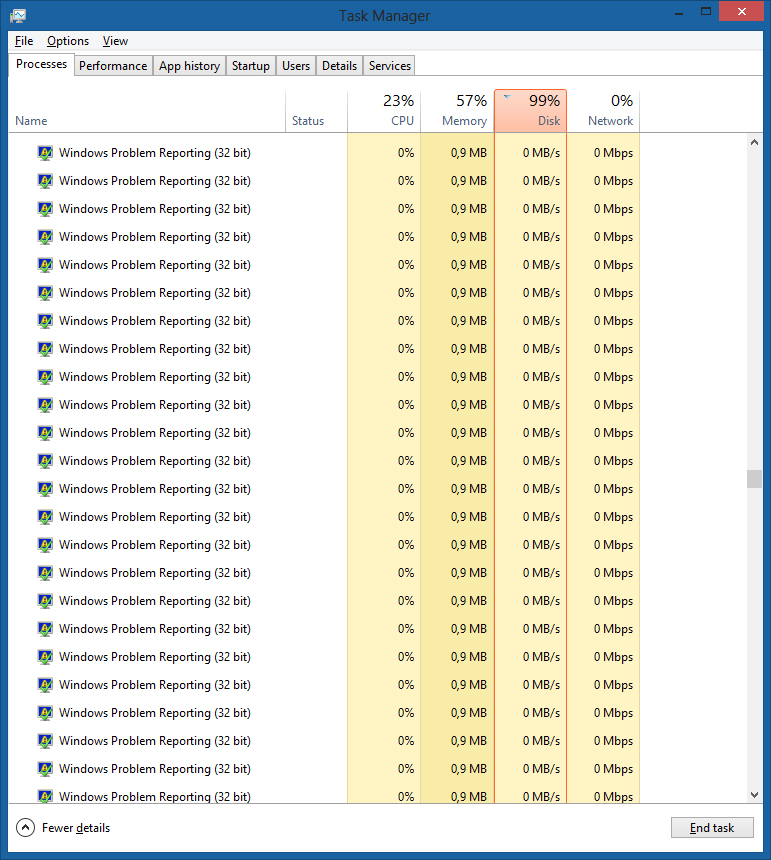The width and height of the screenshot is (771, 860).
Task: Click the scrollbar down arrow
Action: 755,795
